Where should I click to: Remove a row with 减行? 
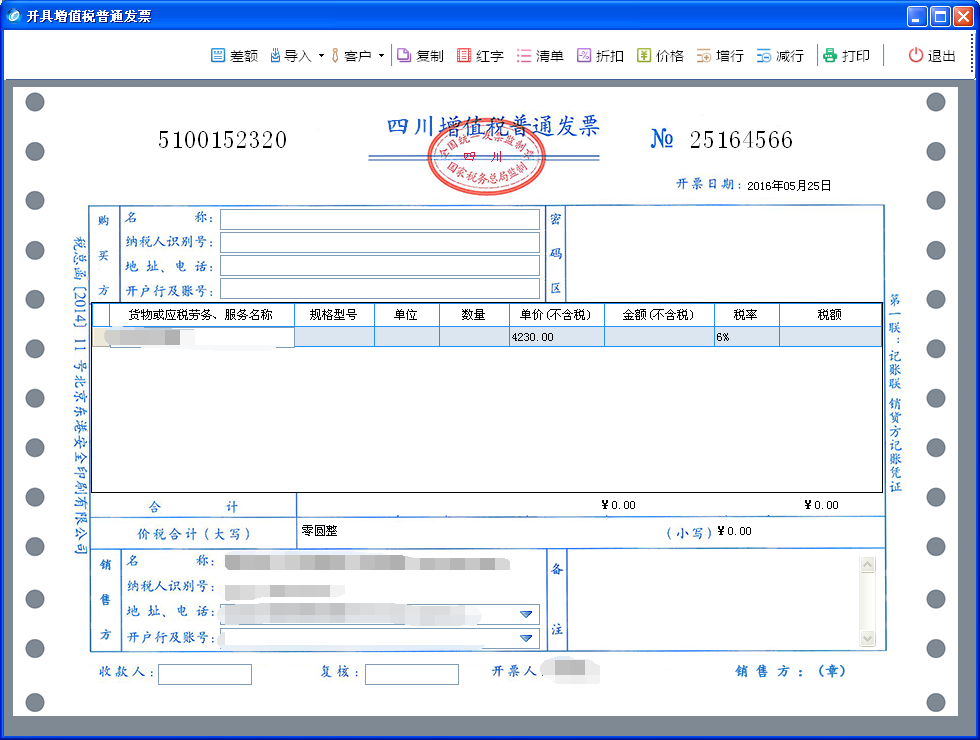780,56
